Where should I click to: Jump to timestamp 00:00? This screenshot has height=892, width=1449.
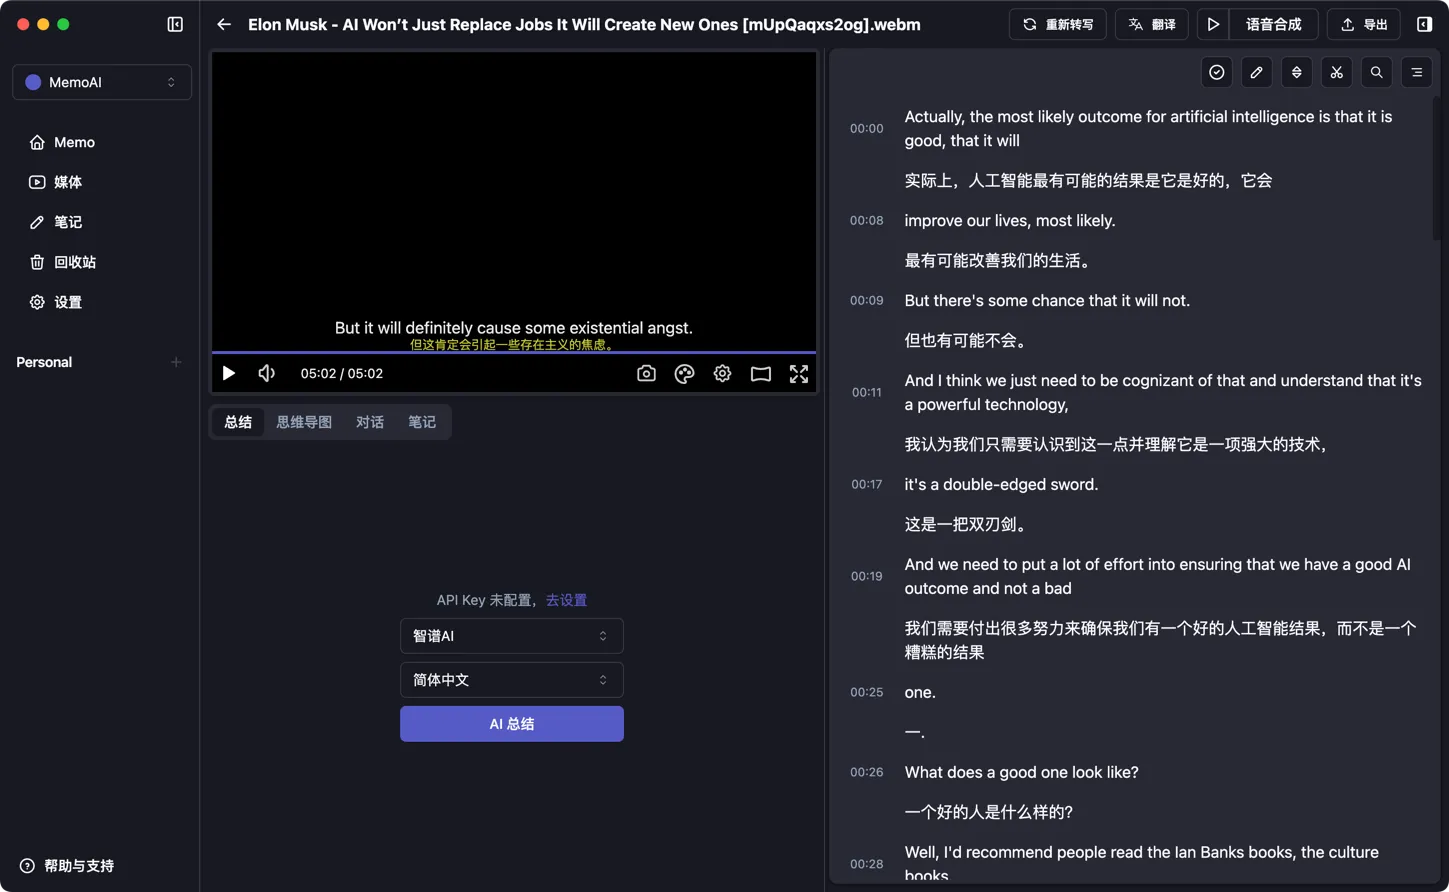click(x=867, y=129)
